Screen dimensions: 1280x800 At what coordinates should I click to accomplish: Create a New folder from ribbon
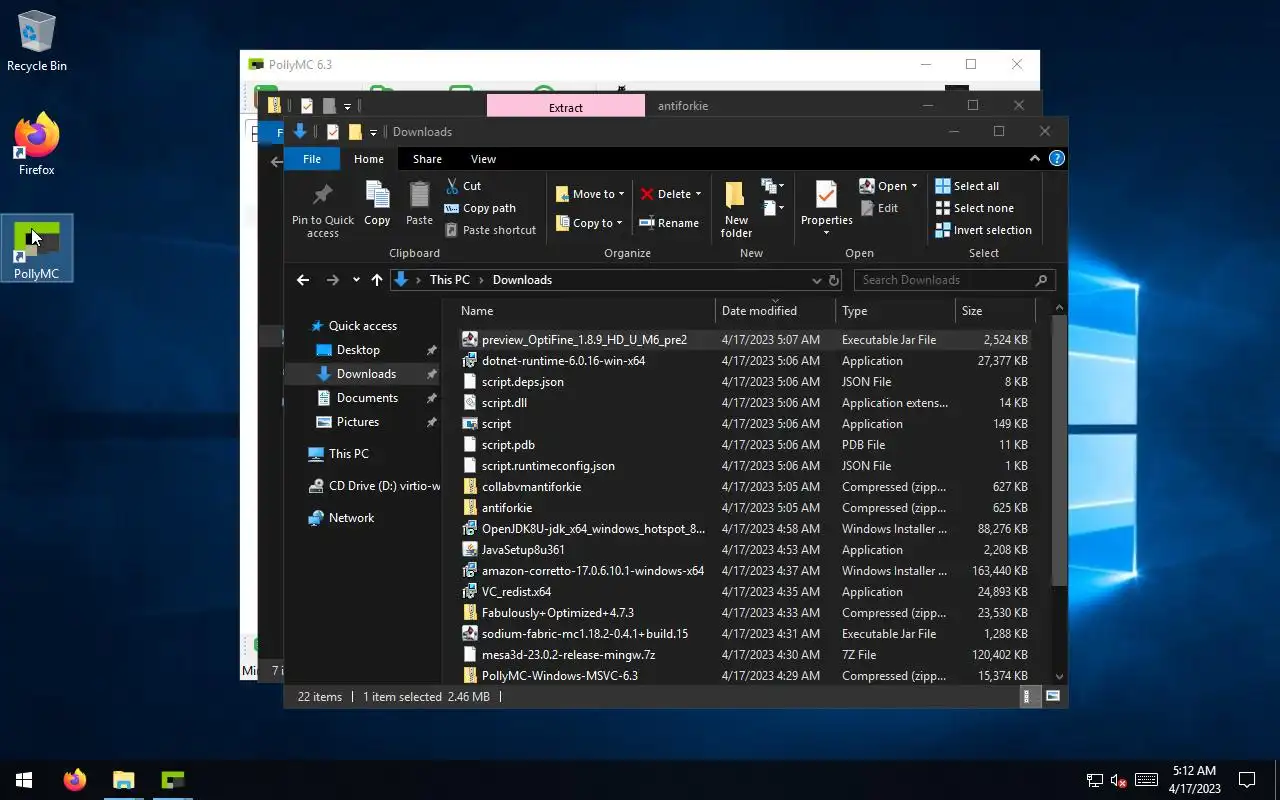pos(736,209)
